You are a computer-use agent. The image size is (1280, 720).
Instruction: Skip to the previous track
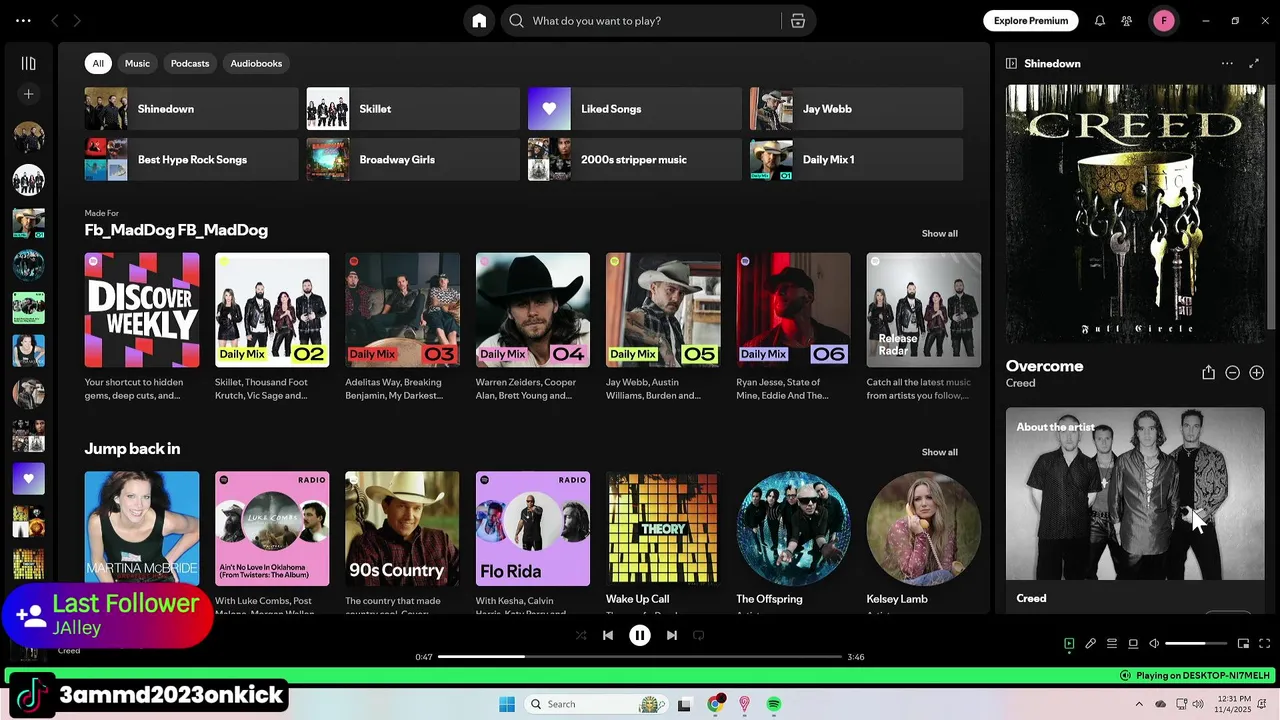[x=608, y=635]
